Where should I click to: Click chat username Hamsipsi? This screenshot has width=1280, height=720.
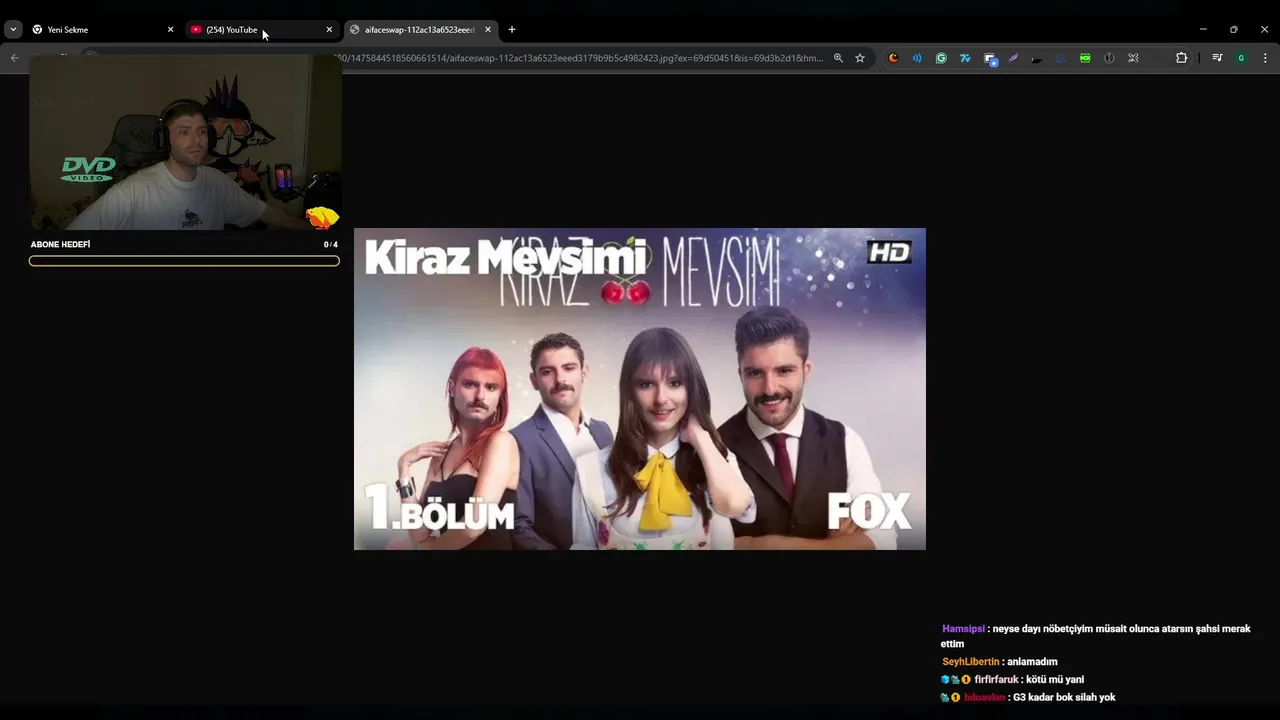pyautogui.click(x=963, y=629)
